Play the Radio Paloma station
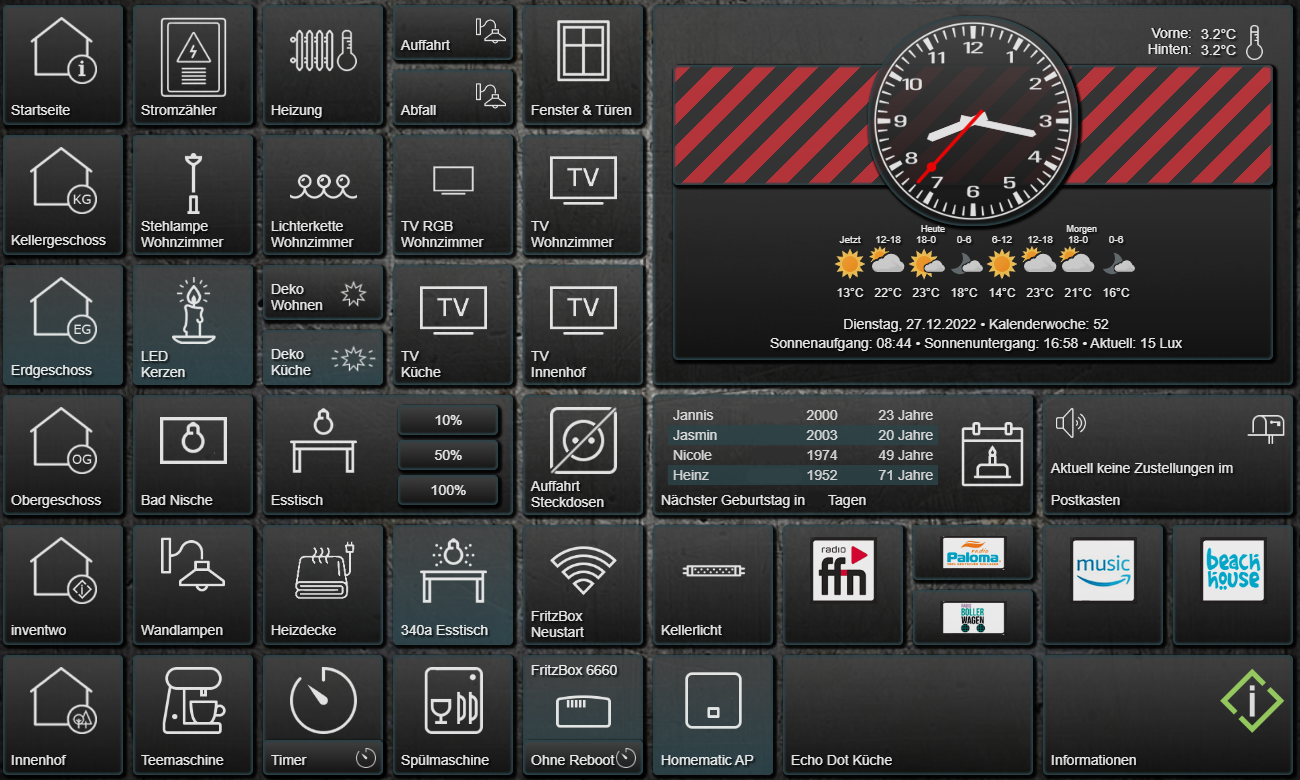The height and width of the screenshot is (780, 1300). pos(973,552)
